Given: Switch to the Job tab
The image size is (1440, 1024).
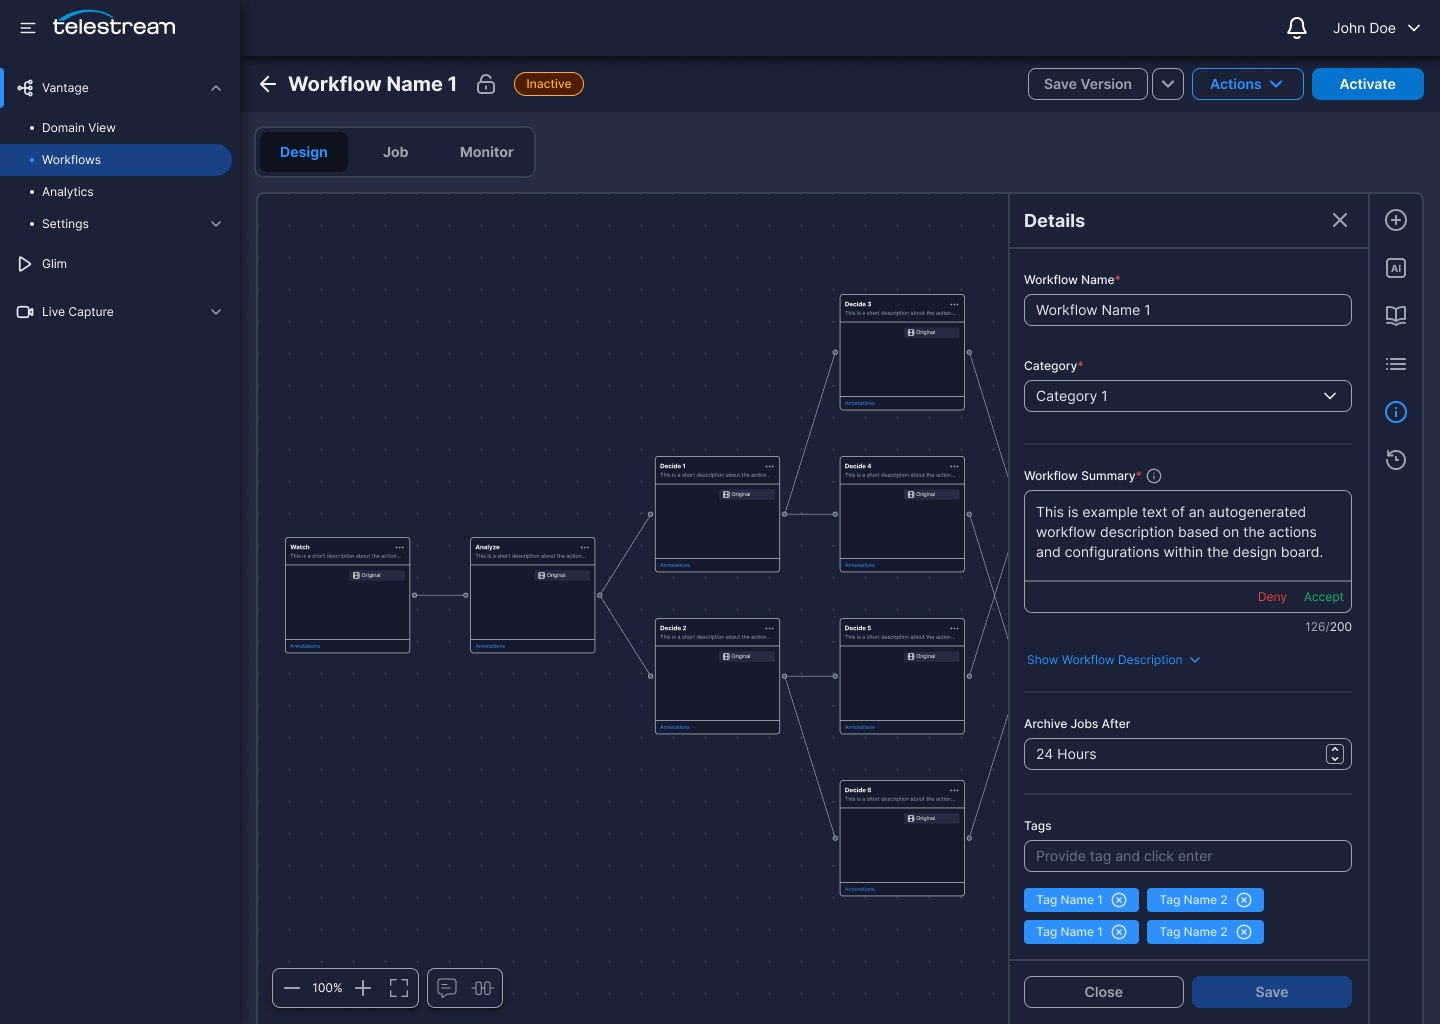Looking at the screenshot, I should [395, 152].
